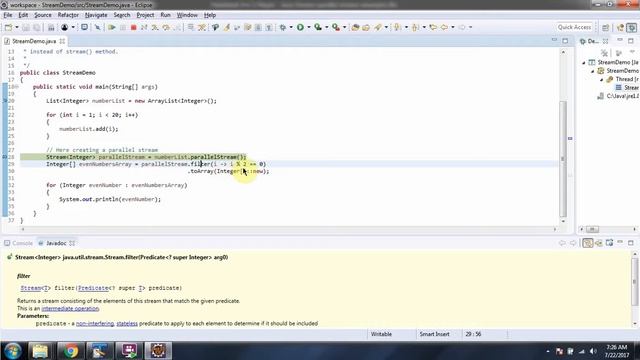Select the Debug view tab
The width and height of the screenshot is (640, 360).
coord(593,41)
